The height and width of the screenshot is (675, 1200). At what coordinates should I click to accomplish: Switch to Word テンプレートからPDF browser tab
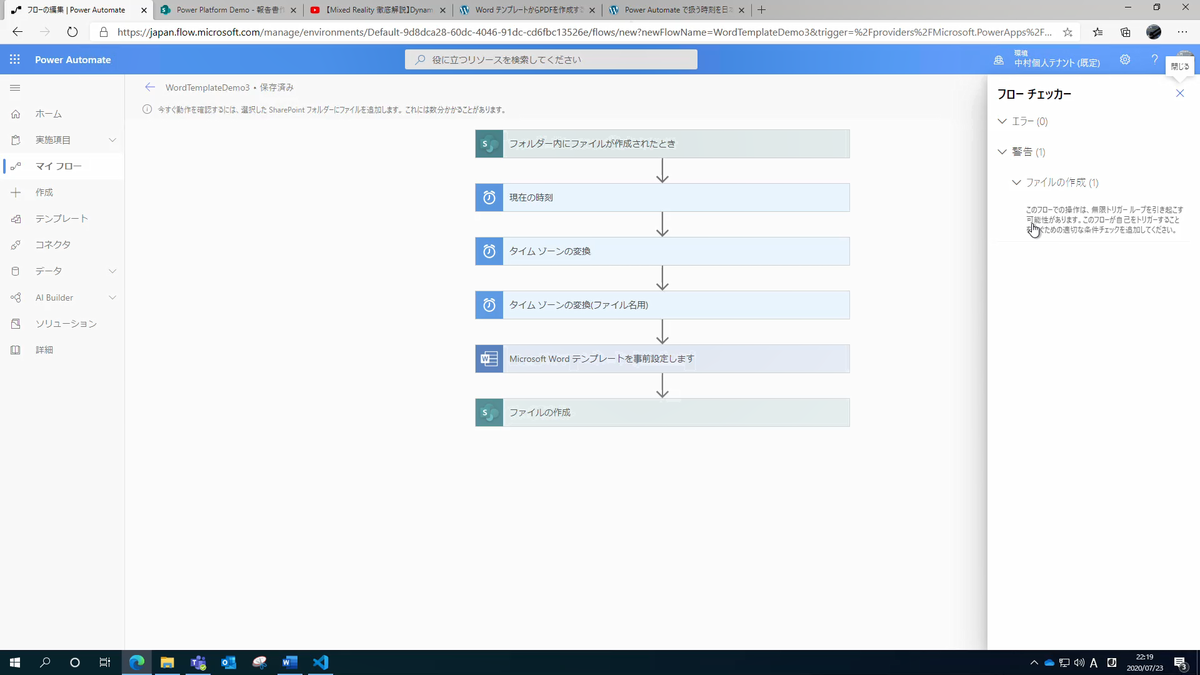coord(528,10)
